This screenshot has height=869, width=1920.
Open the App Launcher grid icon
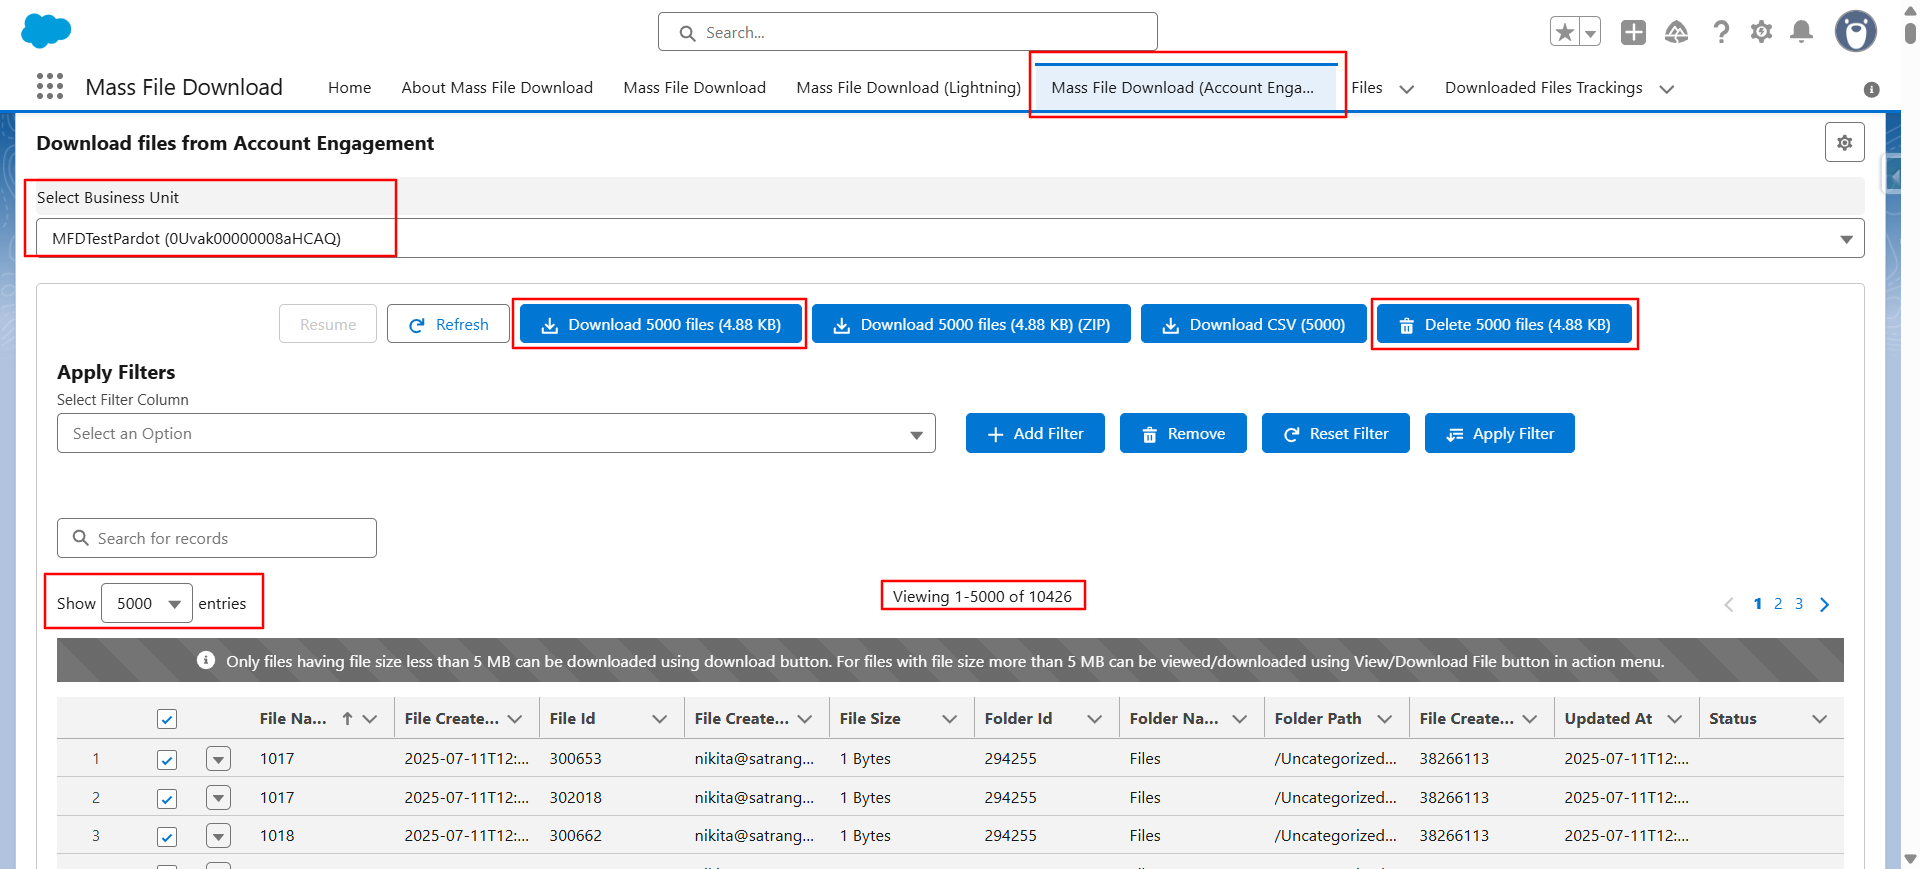pos(50,86)
